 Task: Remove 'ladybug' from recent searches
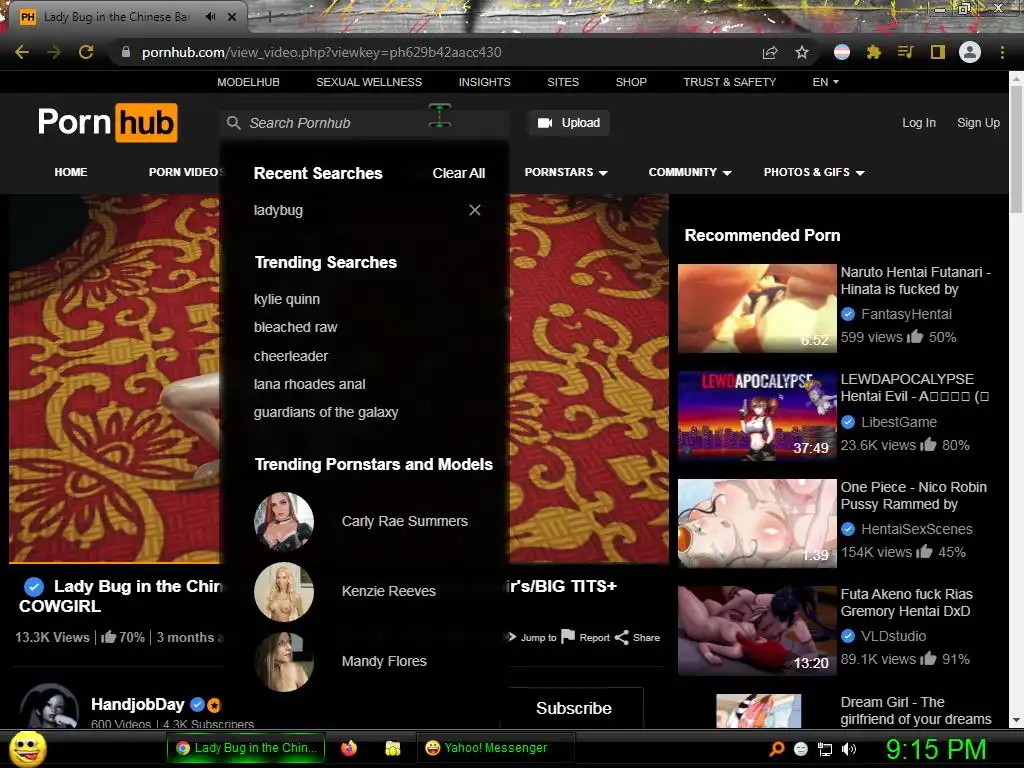[x=475, y=210]
